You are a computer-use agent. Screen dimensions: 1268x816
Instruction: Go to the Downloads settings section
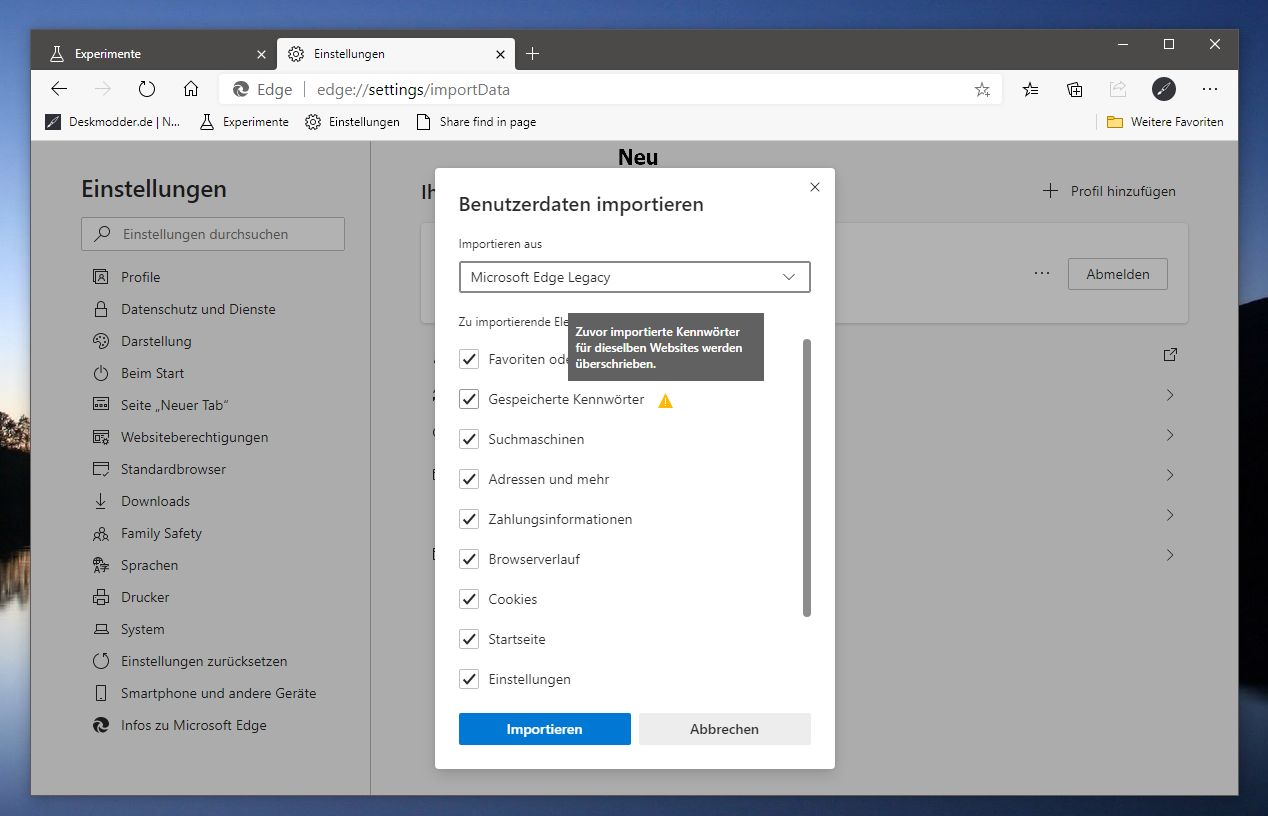[x=155, y=501]
